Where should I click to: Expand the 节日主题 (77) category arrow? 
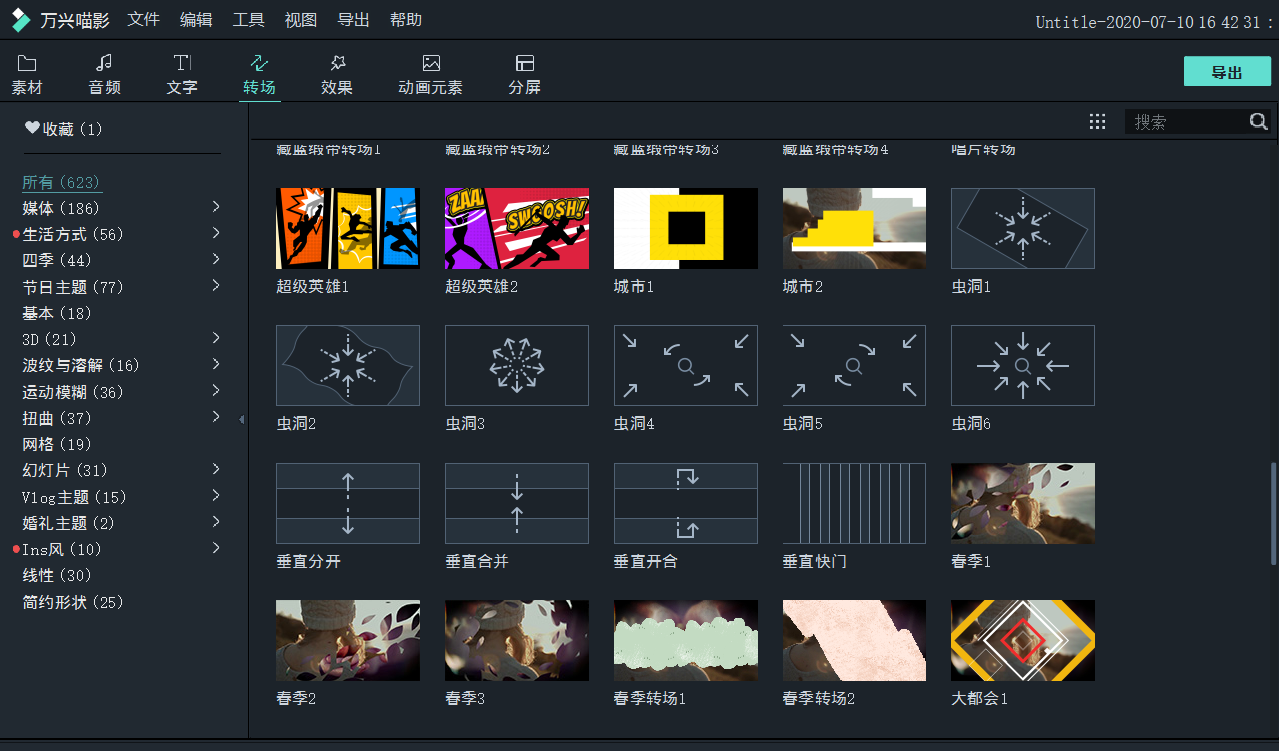216,286
